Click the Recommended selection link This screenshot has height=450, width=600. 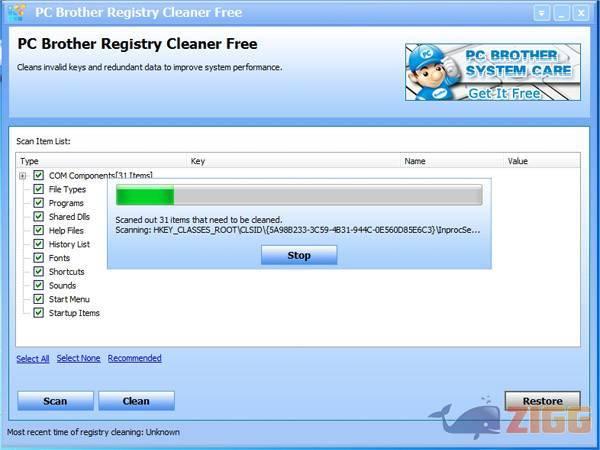(135, 358)
